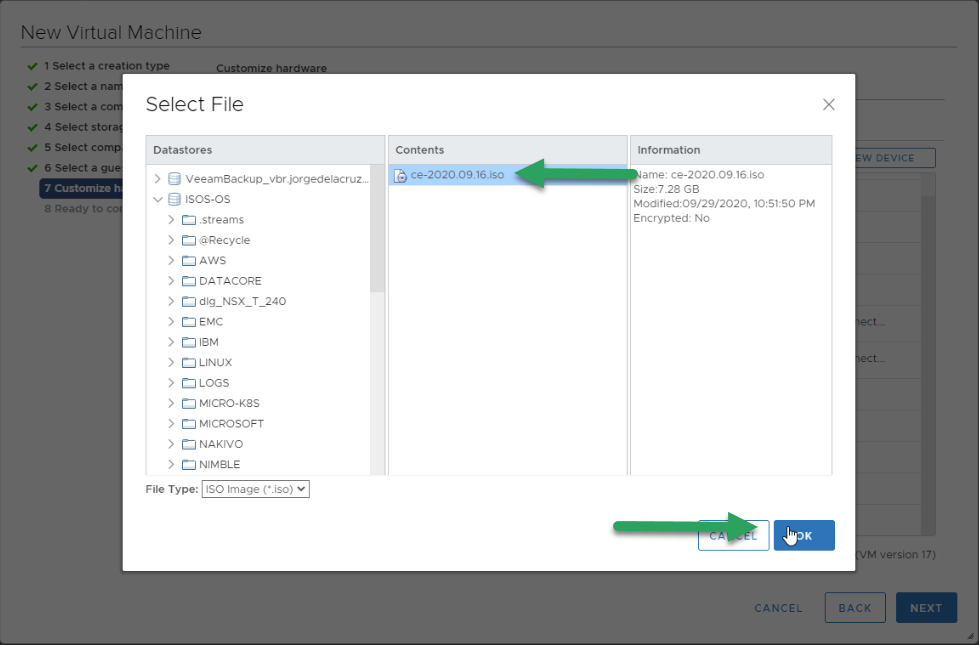Select the MICRO-K8S folder label
The height and width of the screenshot is (645, 979).
tap(229, 403)
